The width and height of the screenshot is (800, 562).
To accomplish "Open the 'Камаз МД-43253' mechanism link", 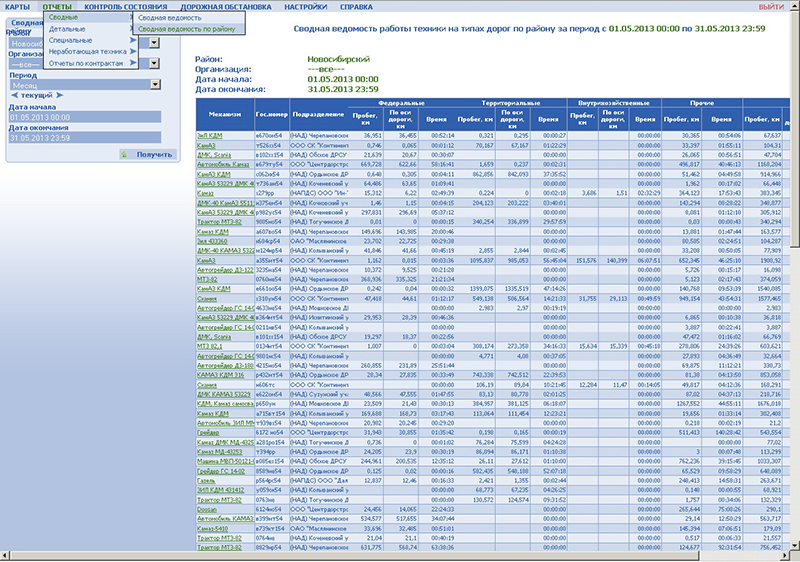I will click(219, 452).
